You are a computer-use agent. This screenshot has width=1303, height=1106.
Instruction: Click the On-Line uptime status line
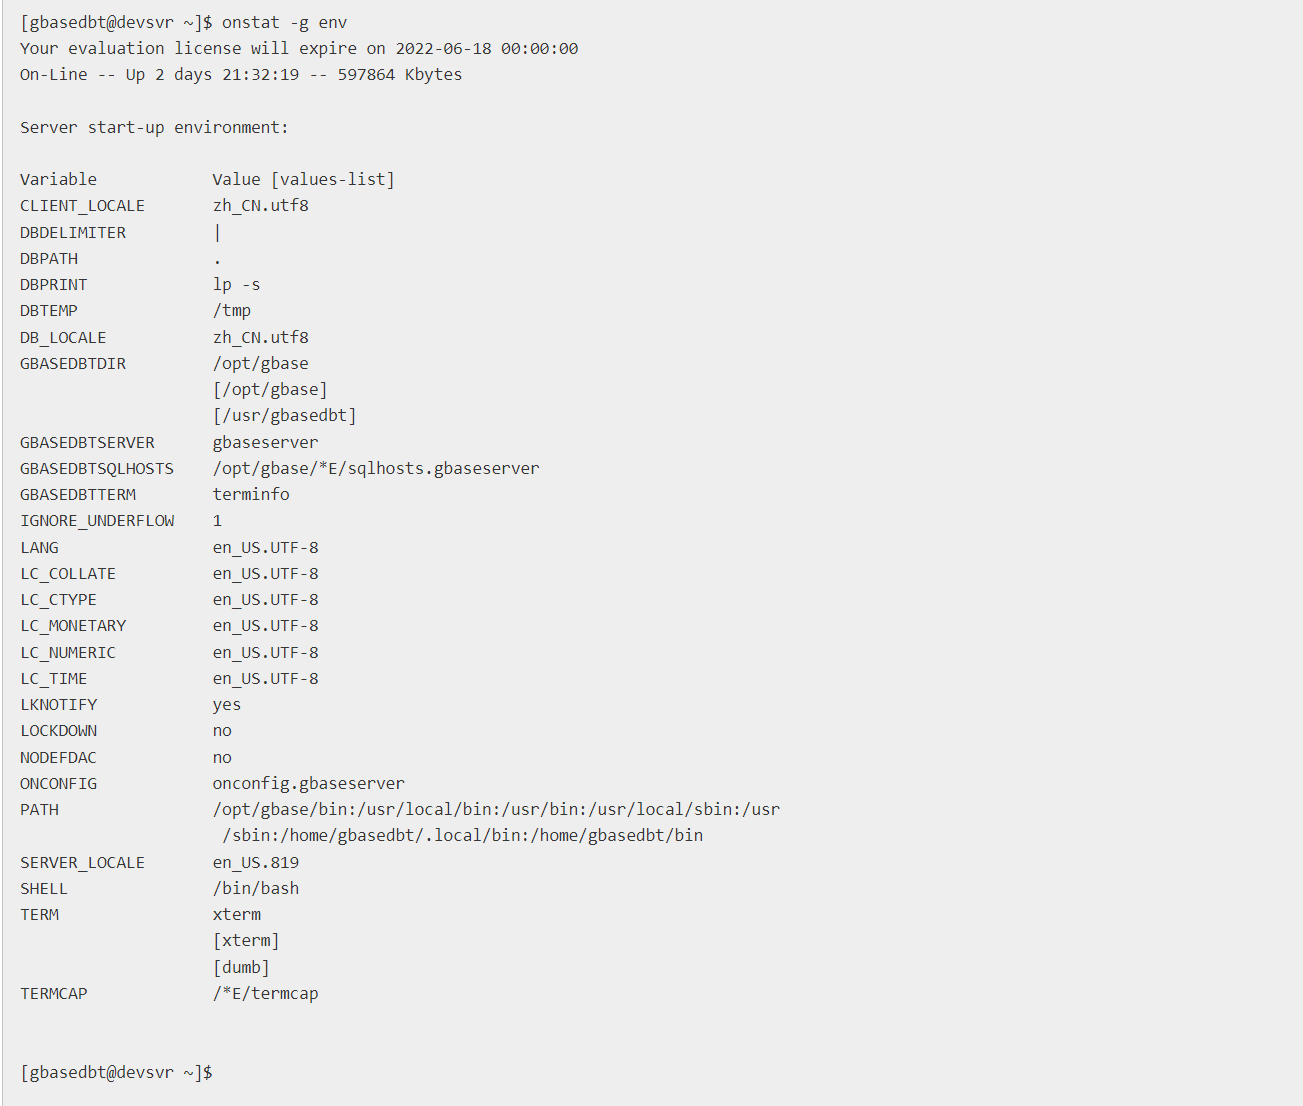click(240, 74)
